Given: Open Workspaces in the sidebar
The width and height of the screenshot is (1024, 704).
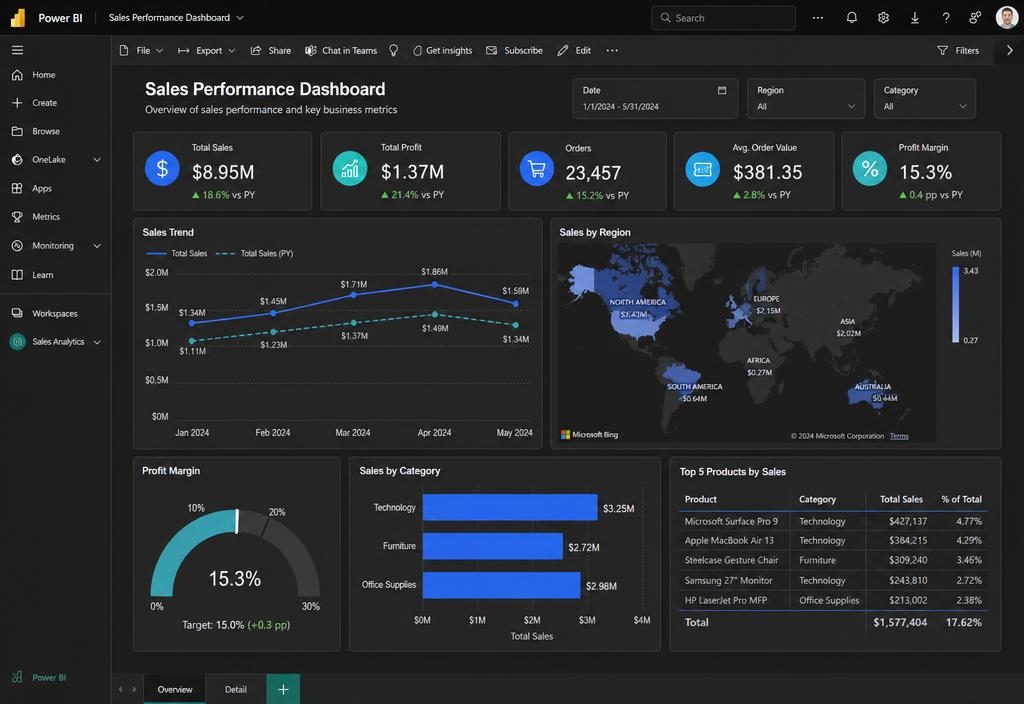Looking at the screenshot, I should 56,313.
